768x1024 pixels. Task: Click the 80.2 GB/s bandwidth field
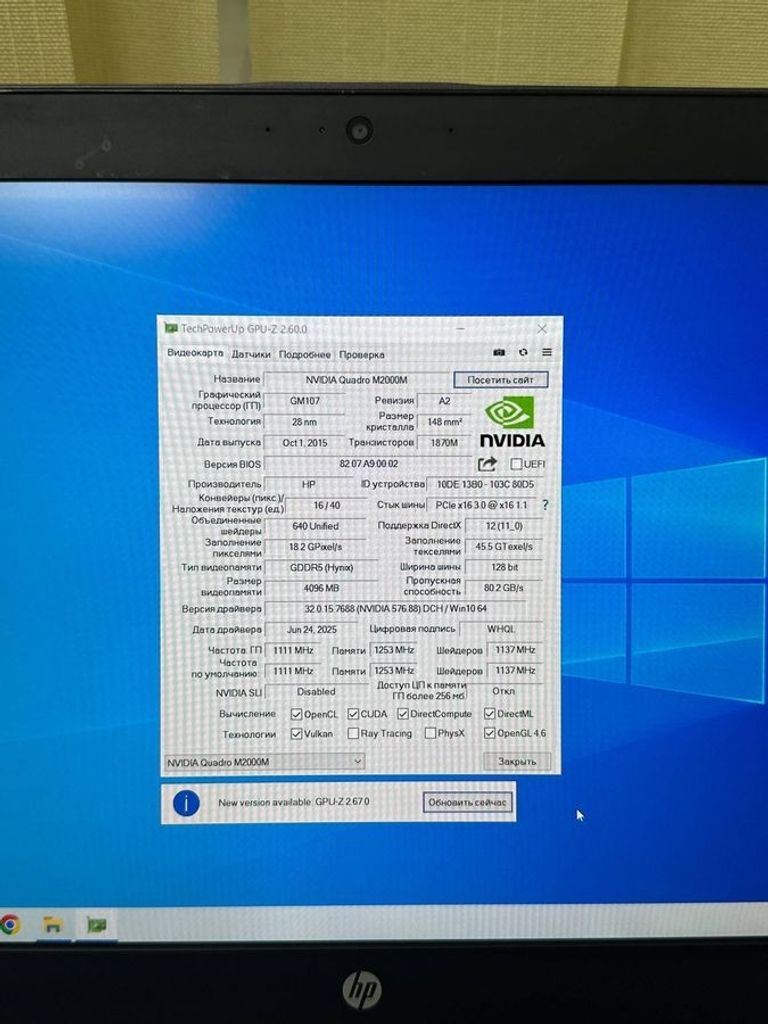[504, 588]
